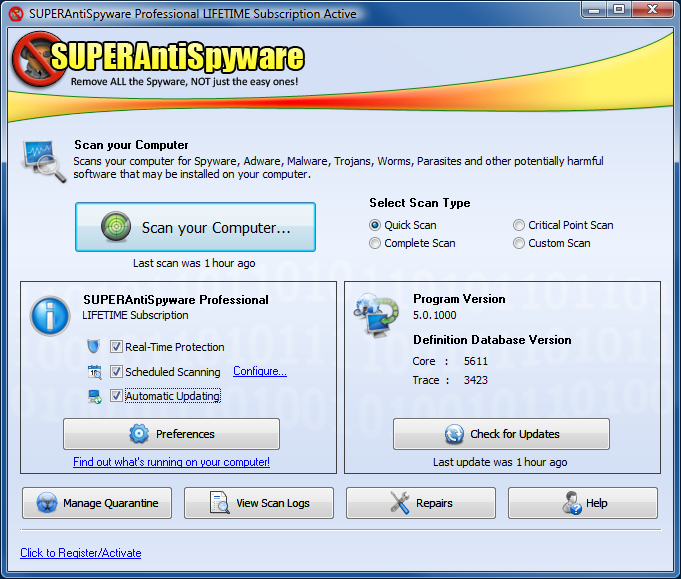Open View Scan Logs
Image resolution: width=681 pixels, height=579 pixels.
259,503
